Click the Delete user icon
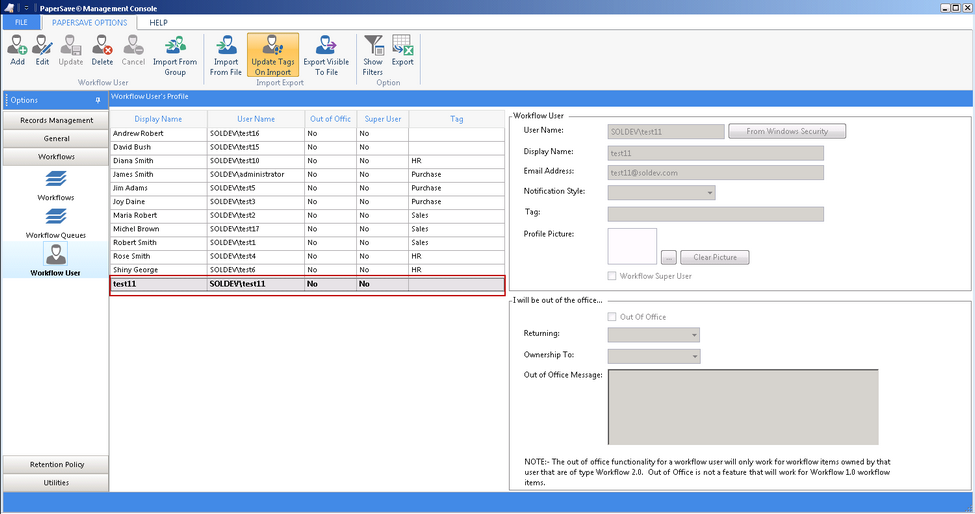The image size is (975, 514). [102, 50]
